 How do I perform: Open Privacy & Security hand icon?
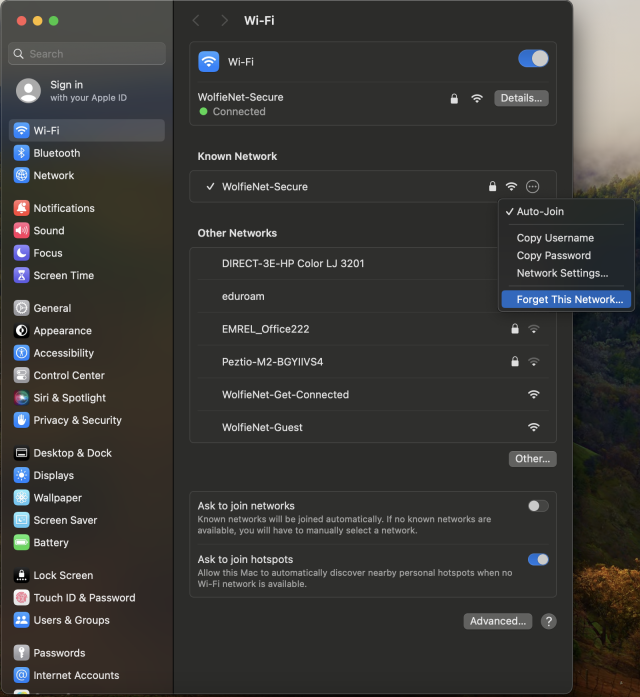(21, 420)
